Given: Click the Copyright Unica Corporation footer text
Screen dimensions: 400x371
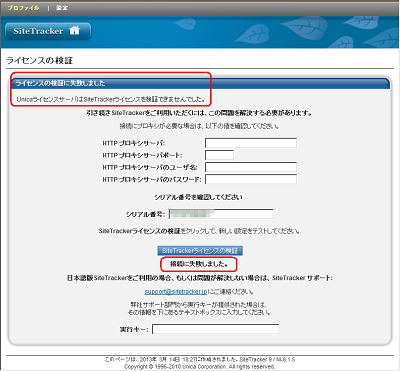Looking at the screenshot, I should [x=200, y=366].
